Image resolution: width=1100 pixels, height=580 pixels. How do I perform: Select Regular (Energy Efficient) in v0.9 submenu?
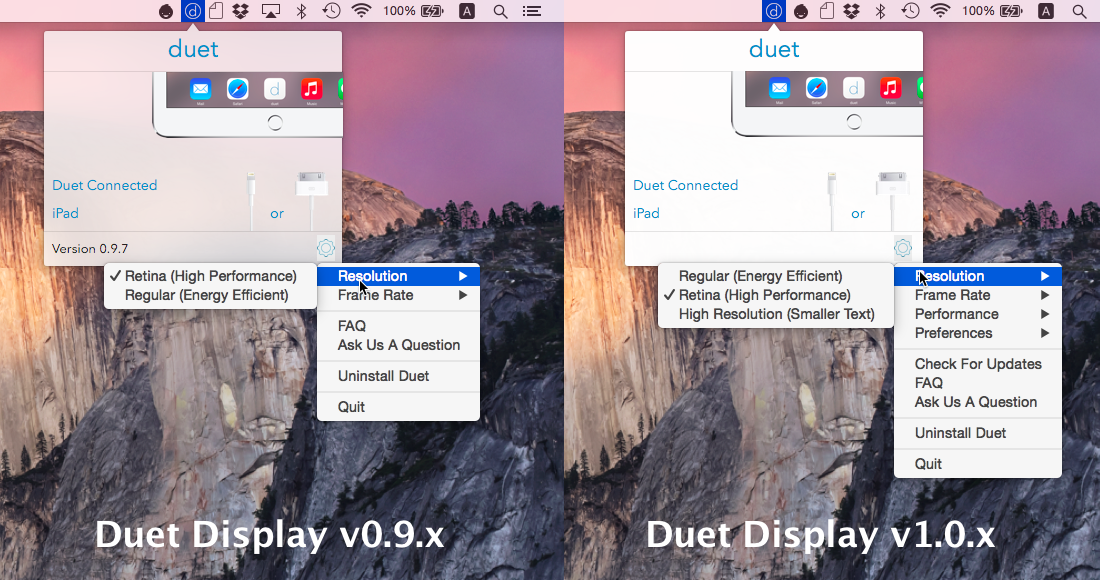(209, 295)
